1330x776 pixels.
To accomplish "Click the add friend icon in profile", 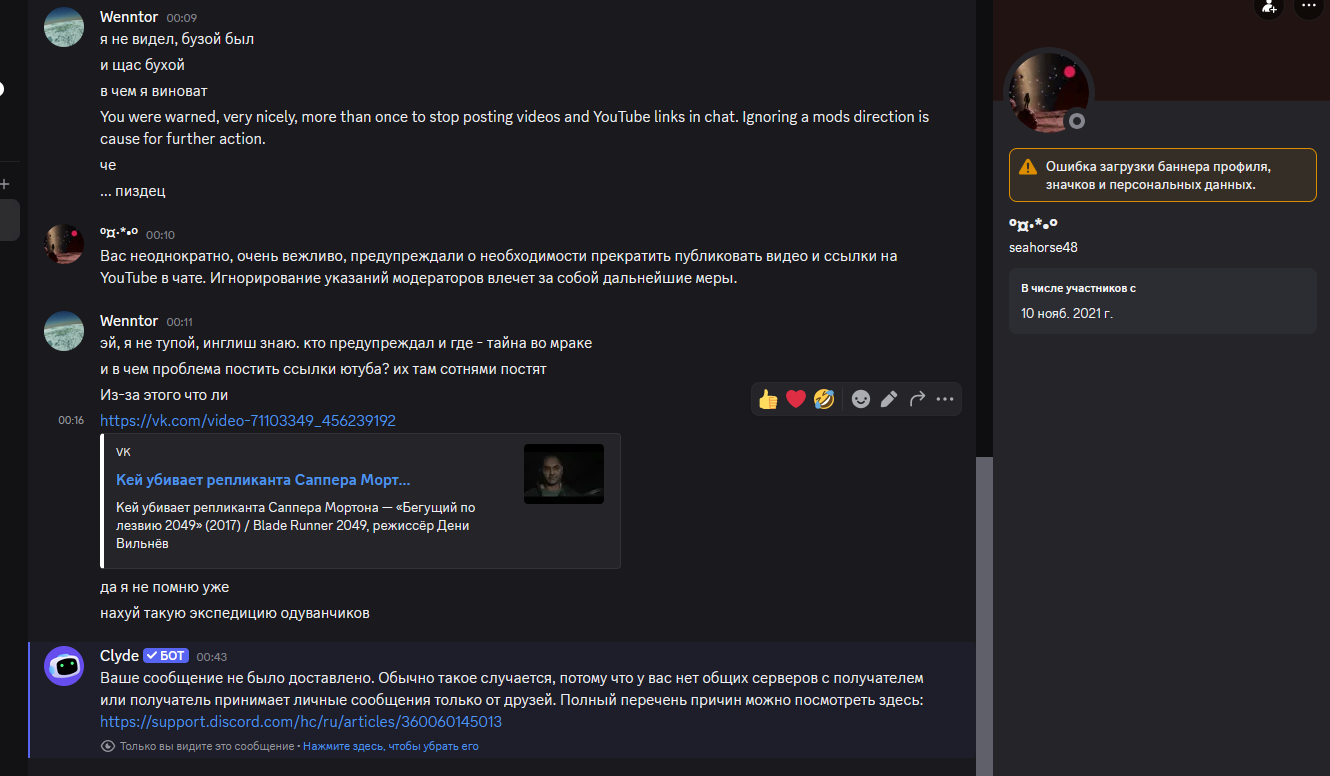I will [x=1269, y=6].
